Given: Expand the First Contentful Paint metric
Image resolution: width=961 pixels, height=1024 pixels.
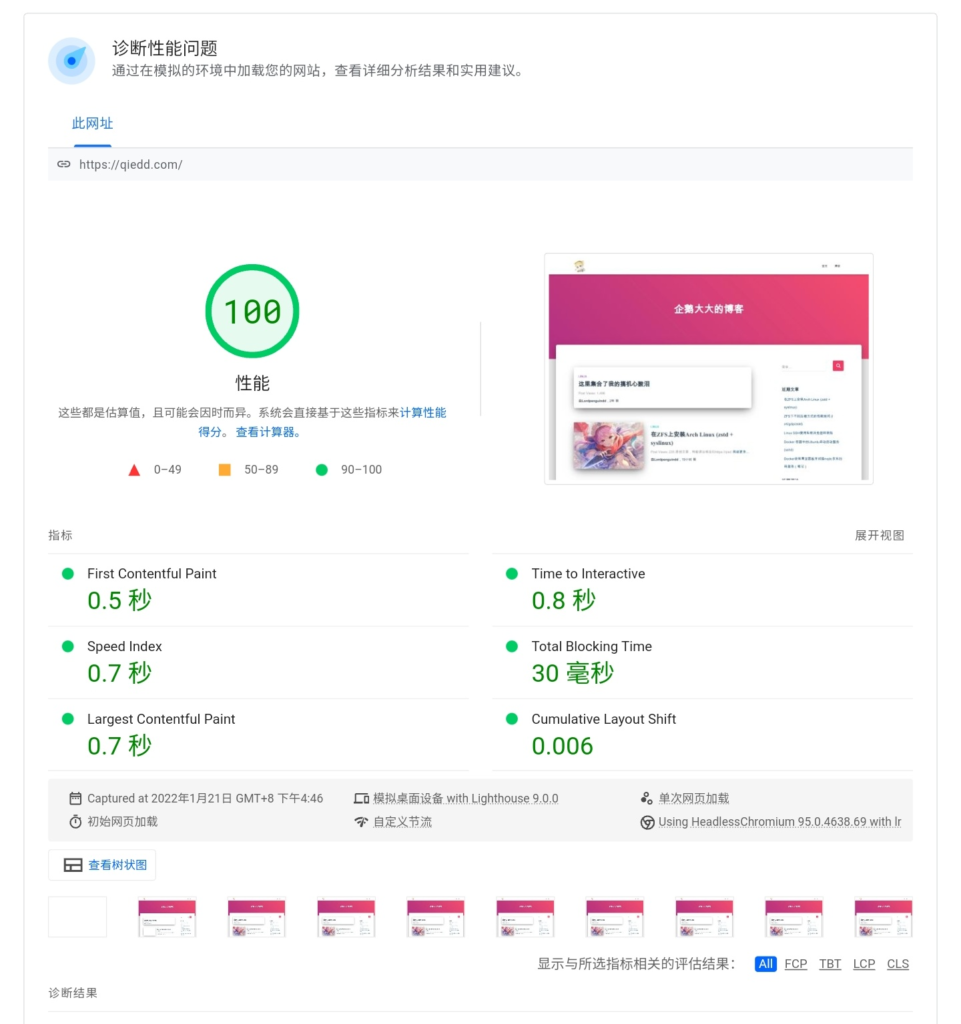Looking at the screenshot, I should [151, 574].
